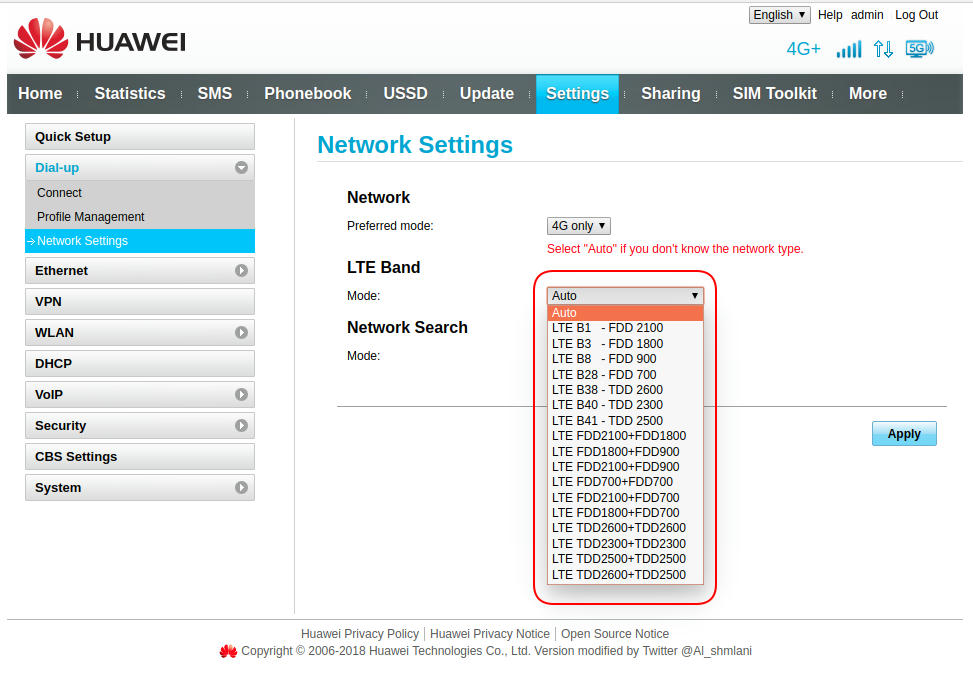
Task: Open the USSD tab
Action: click(x=405, y=94)
